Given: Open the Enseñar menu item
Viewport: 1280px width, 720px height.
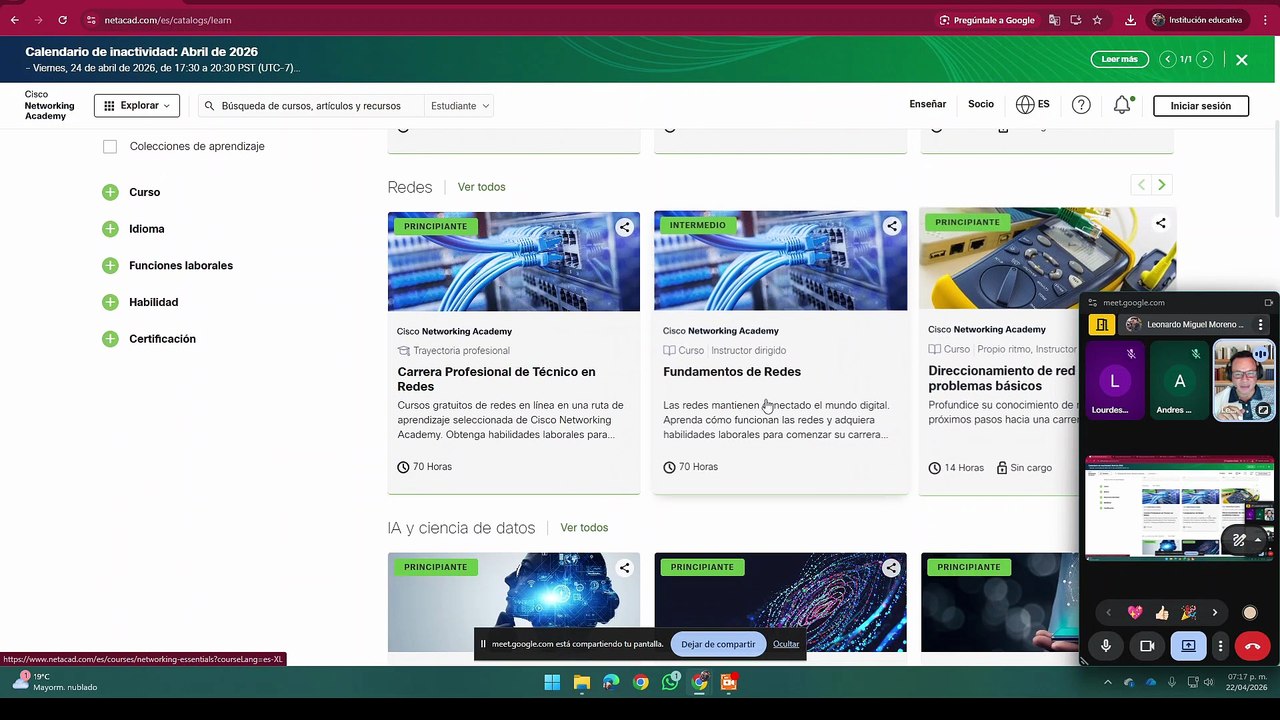Looking at the screenshot, I should [927, 104].
